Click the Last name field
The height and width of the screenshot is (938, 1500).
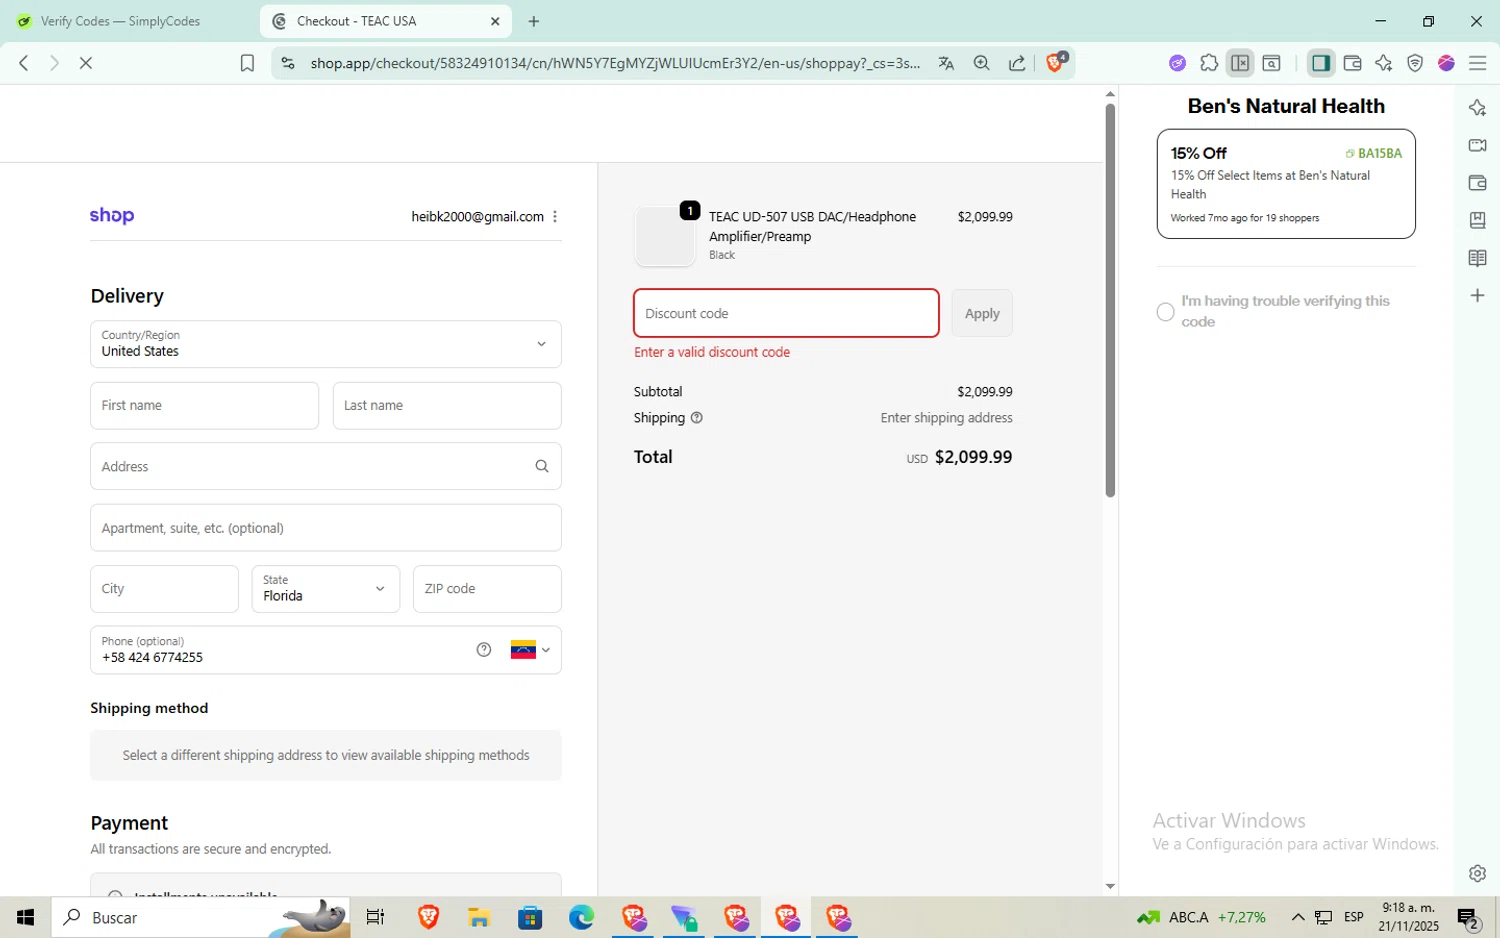tap(447, 406)
